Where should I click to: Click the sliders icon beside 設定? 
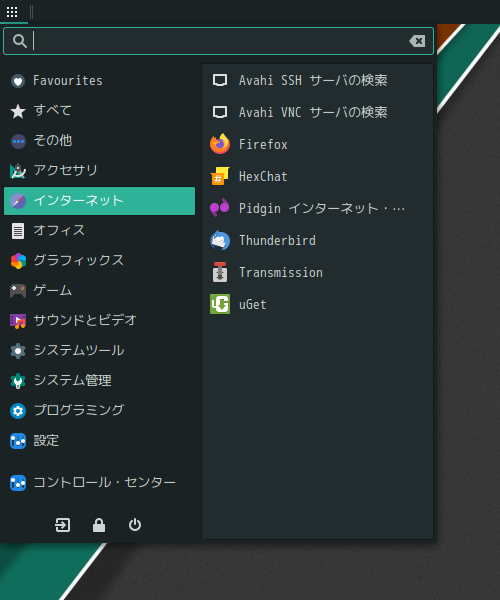pos(18,441)
